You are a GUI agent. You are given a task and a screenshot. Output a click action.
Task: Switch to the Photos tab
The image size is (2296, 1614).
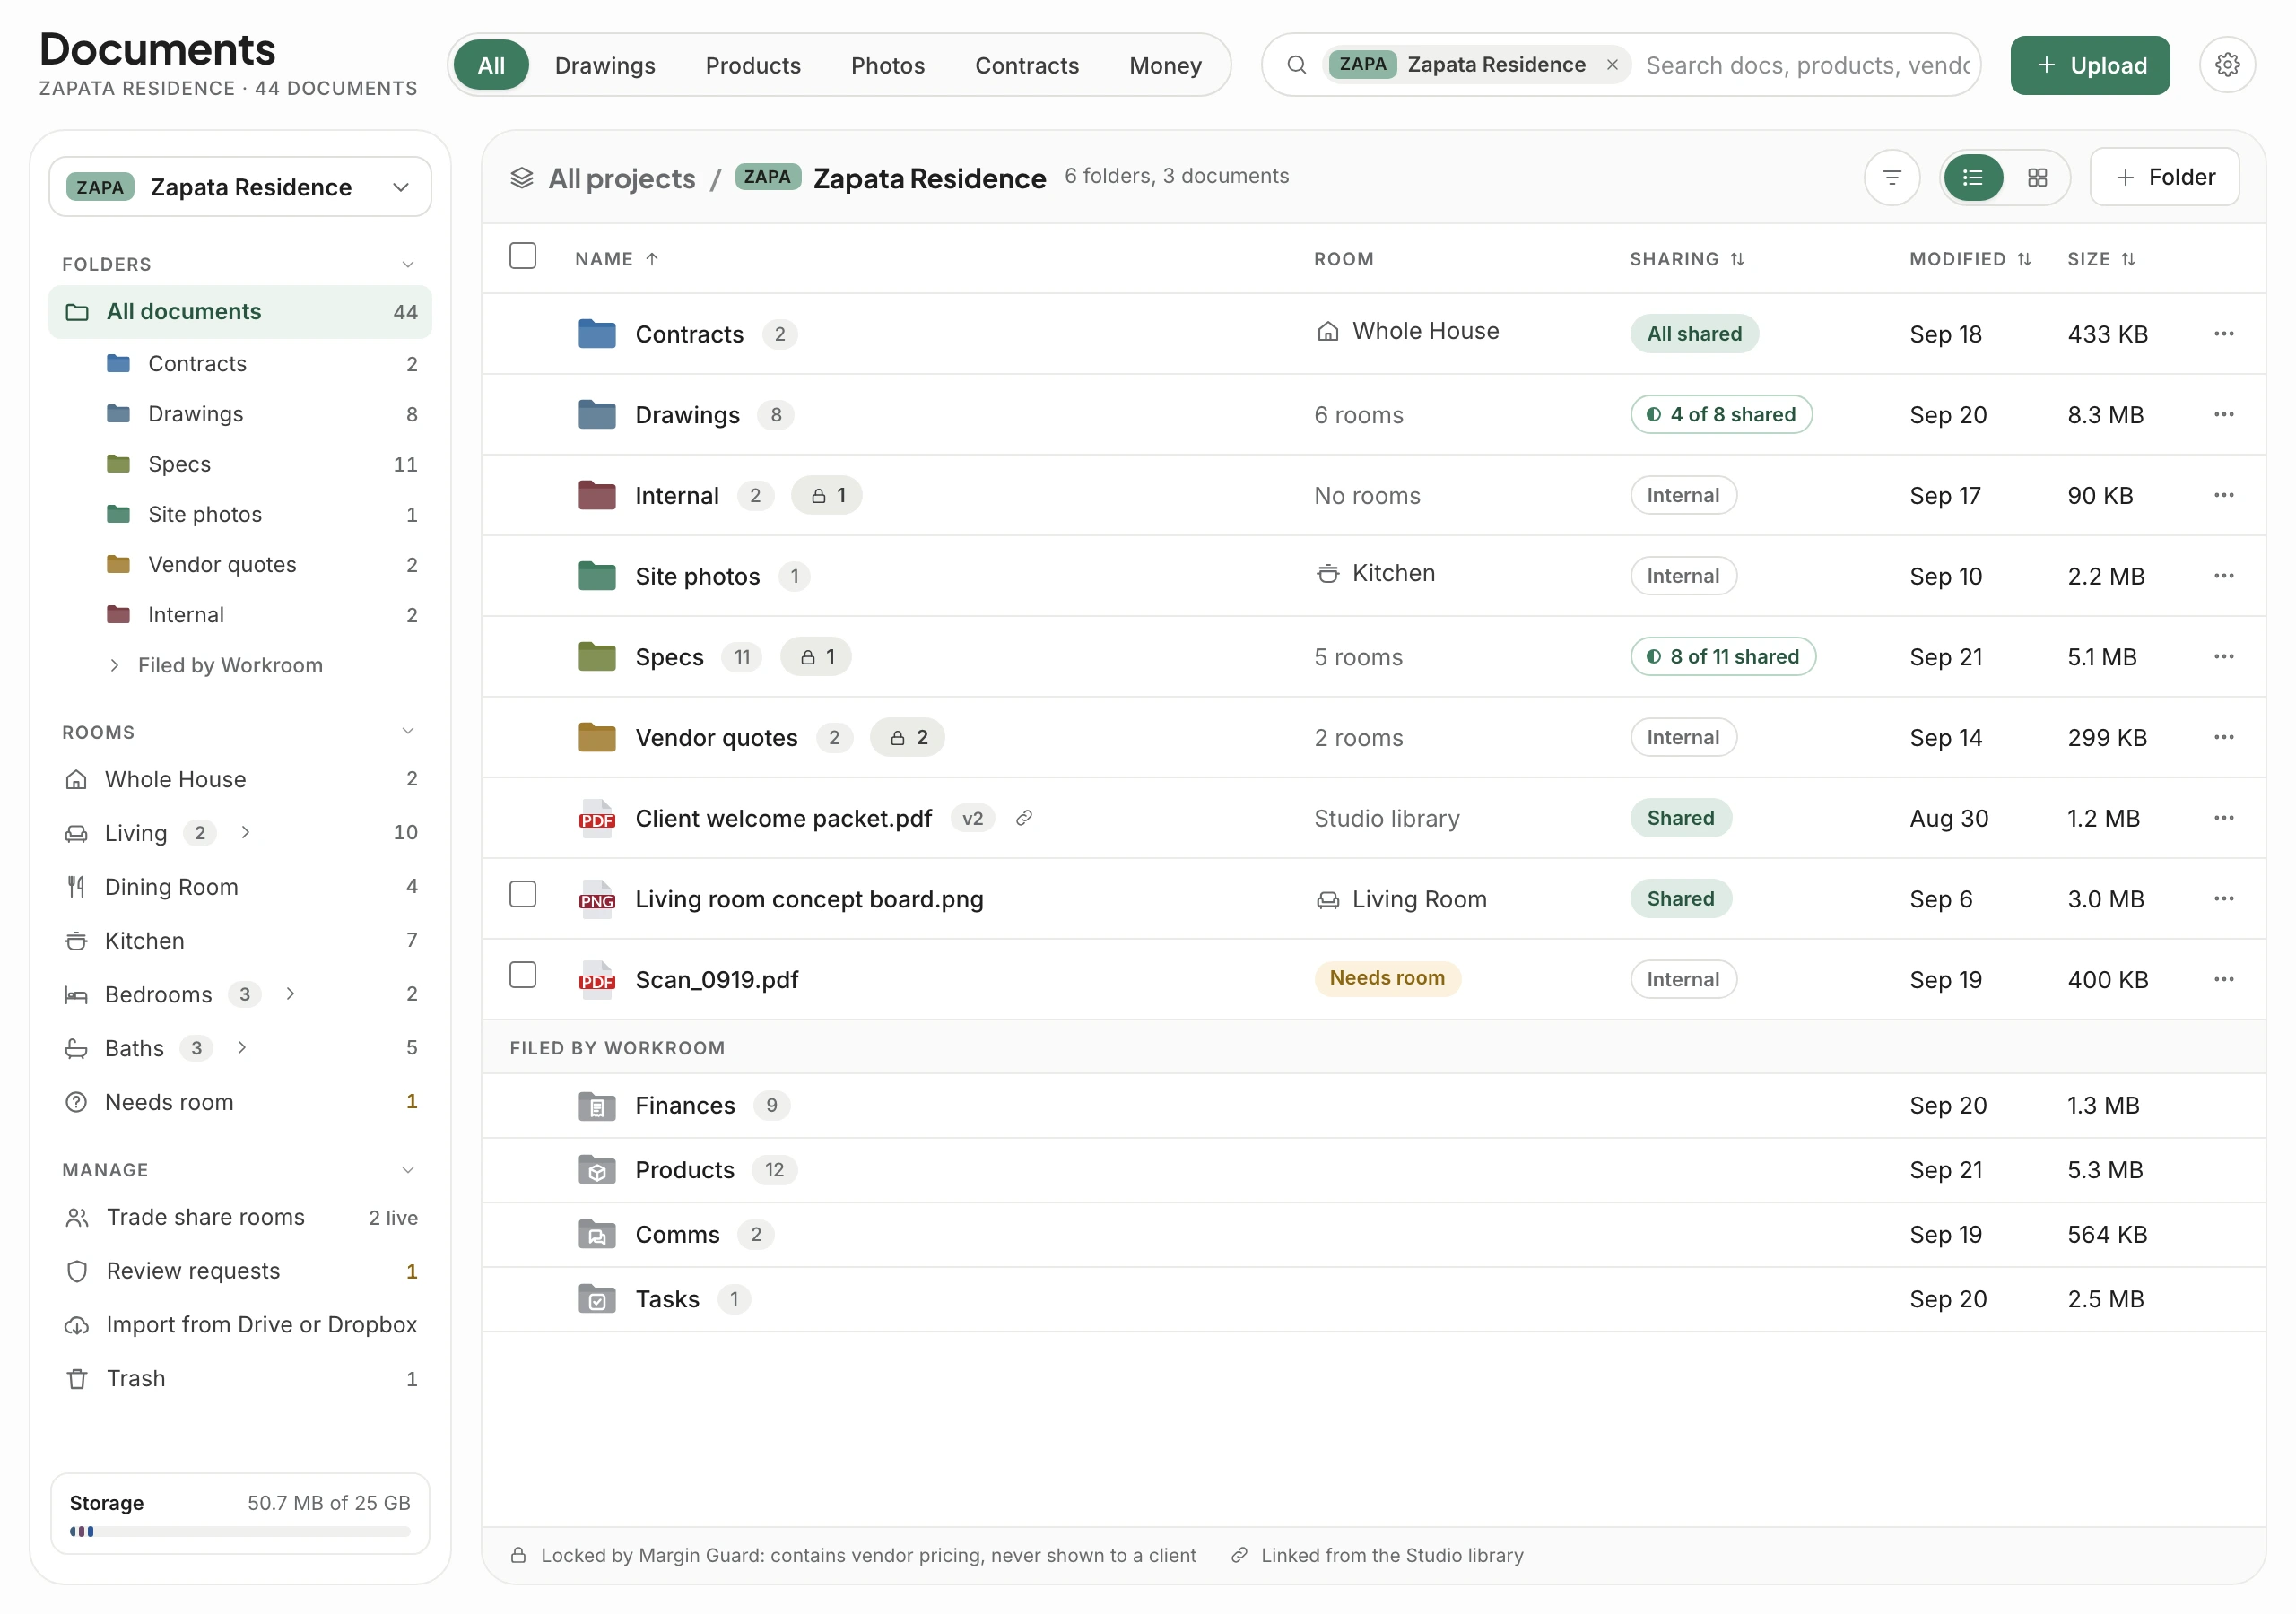(x=888, y=66)
